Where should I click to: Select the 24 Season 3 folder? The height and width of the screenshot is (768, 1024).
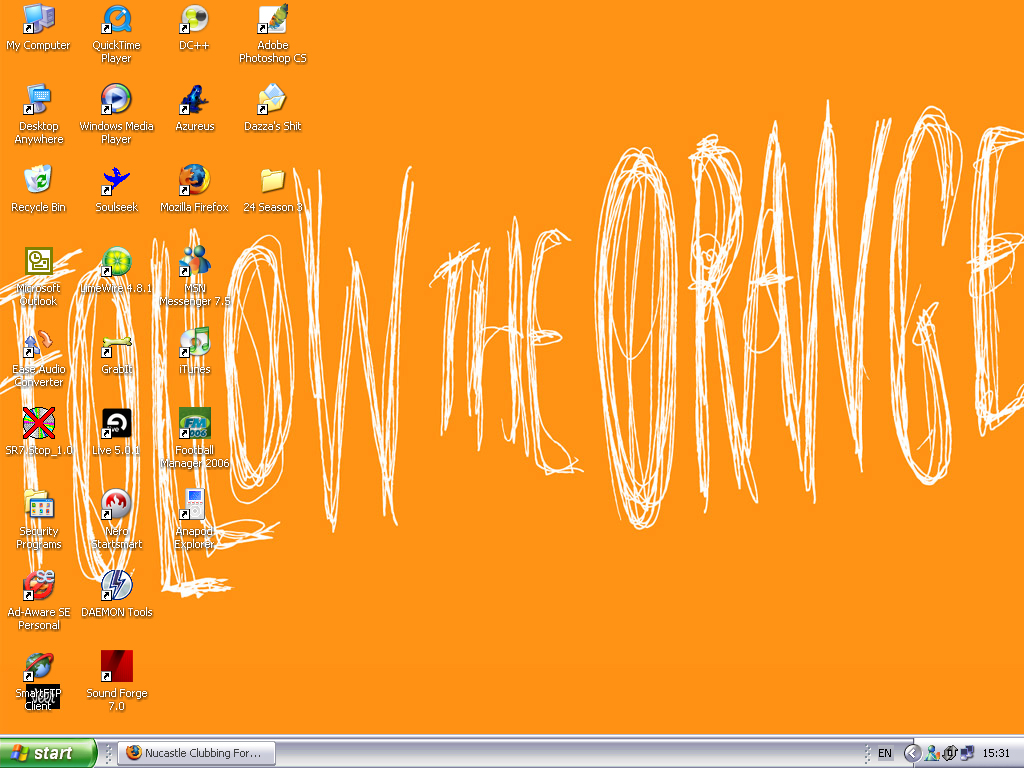272,181
